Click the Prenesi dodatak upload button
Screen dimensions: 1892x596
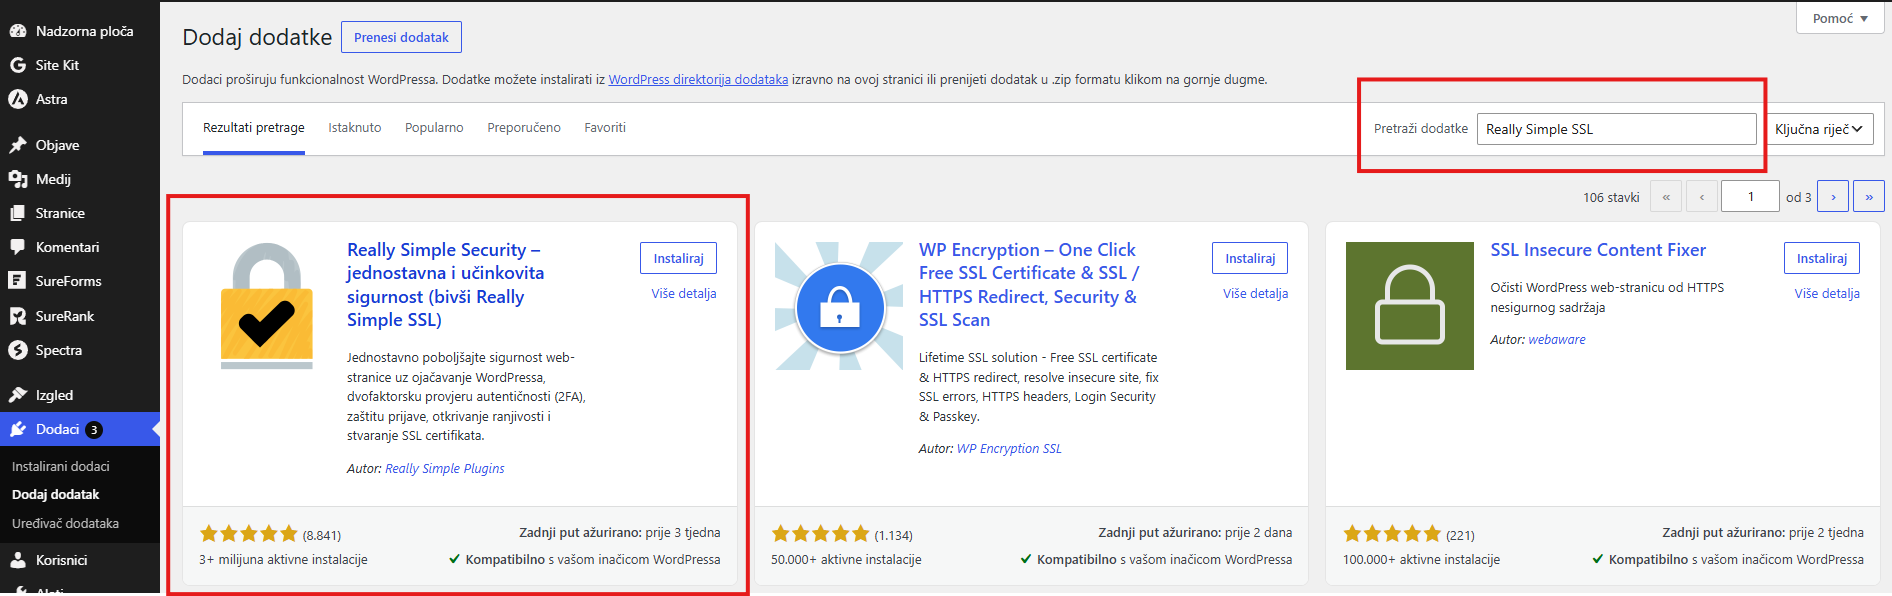(401, 37)
